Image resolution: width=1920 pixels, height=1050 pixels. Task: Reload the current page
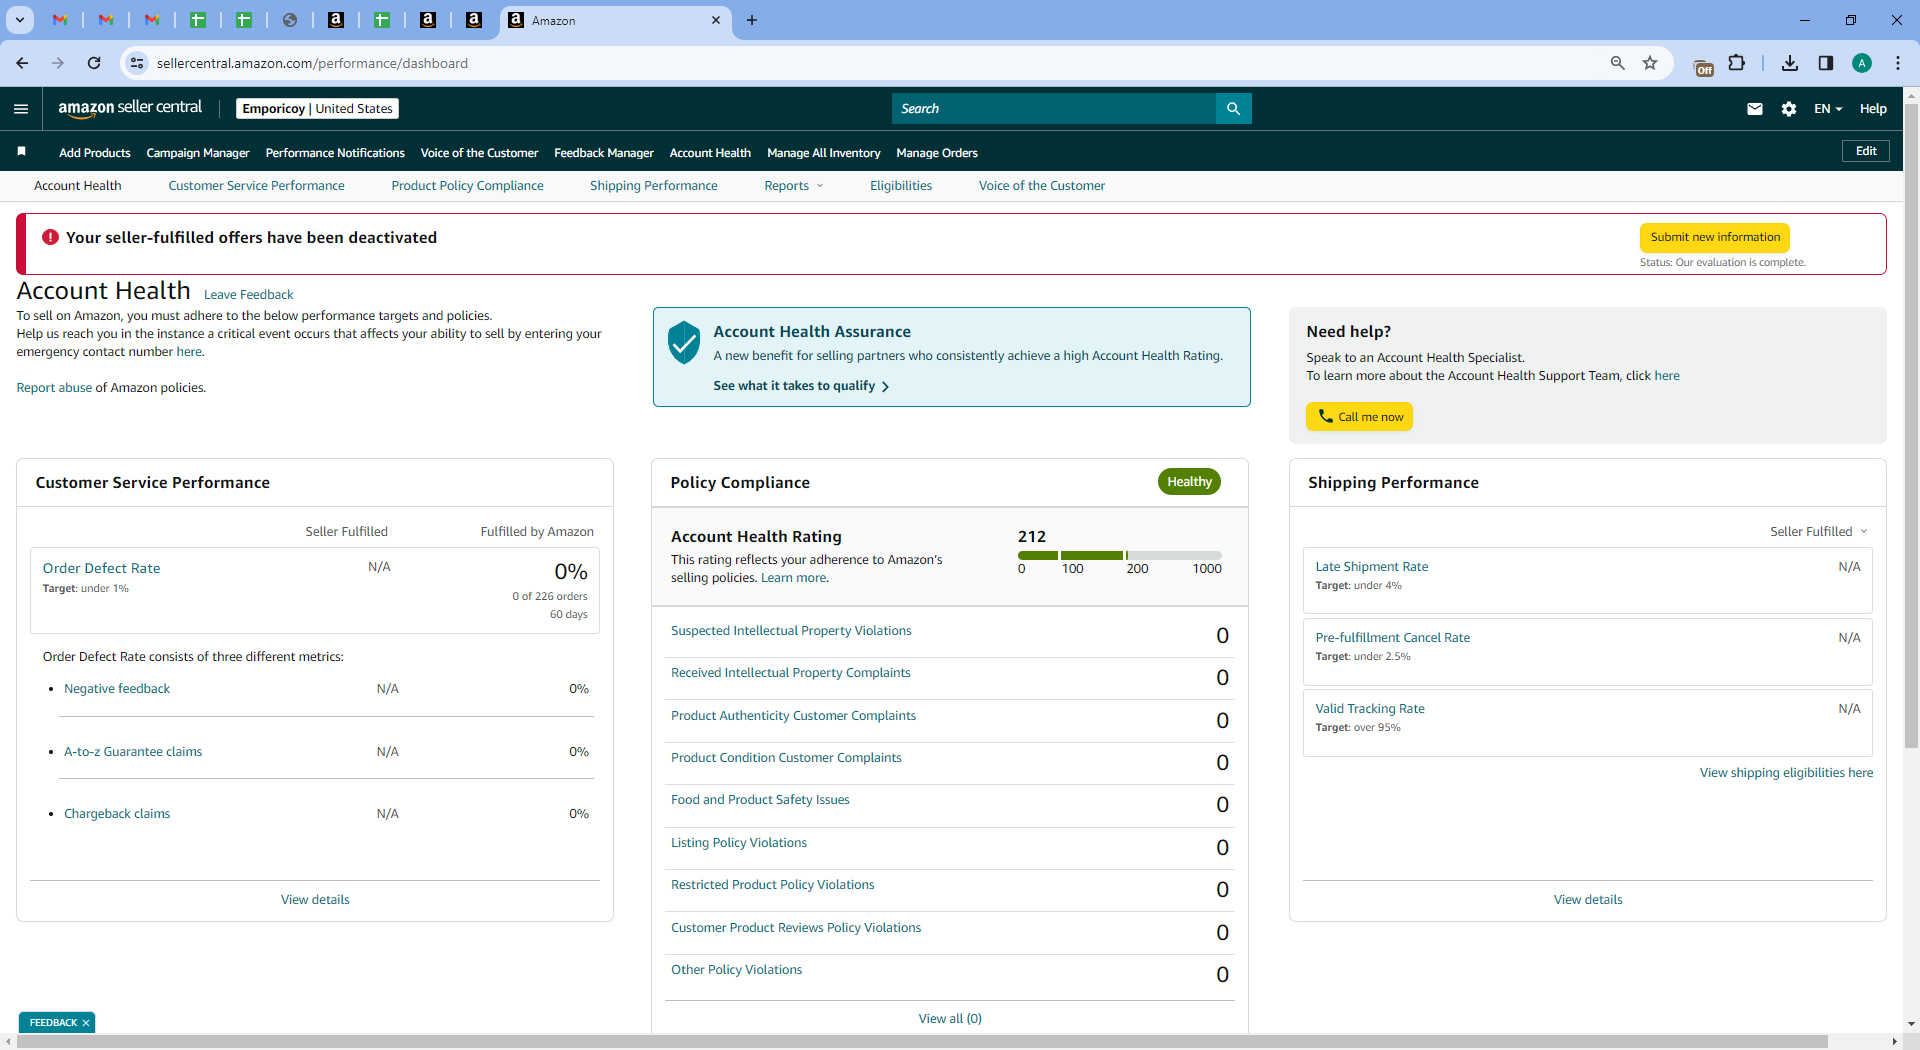point(94,63)
